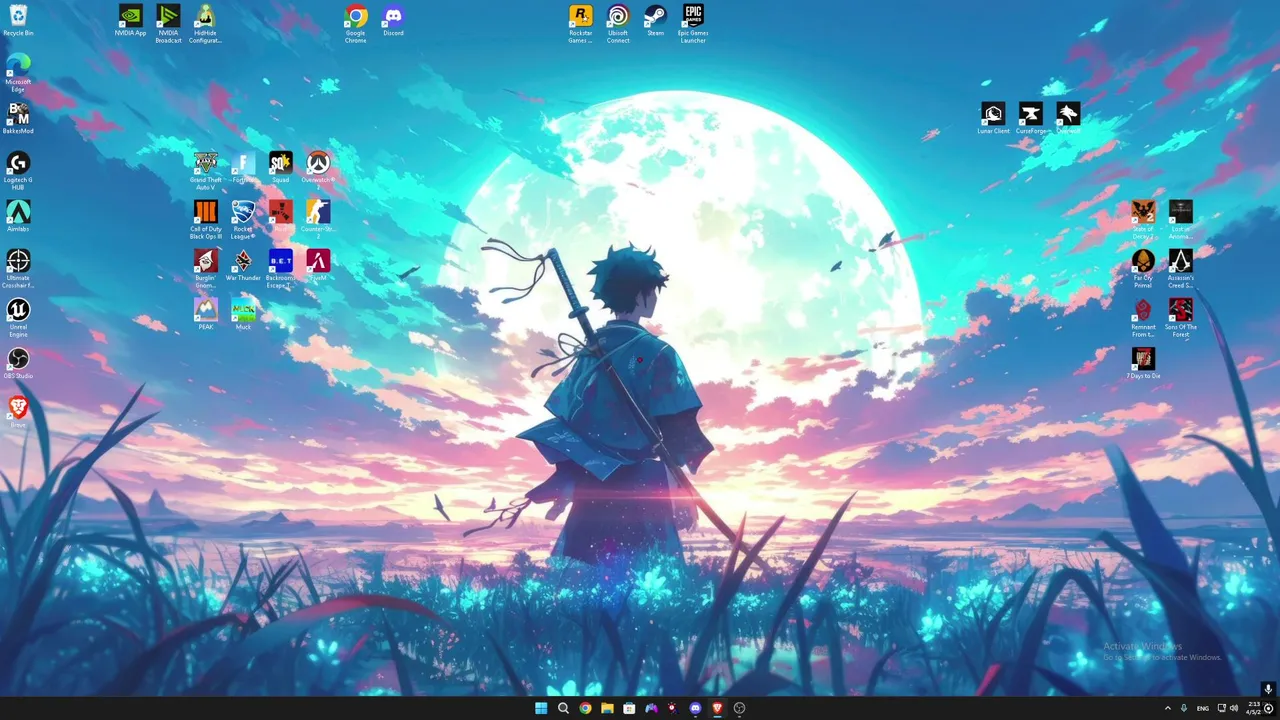The height and width of the screenshot is (720, 1280).
Task: Open the NVIDIA Broadcast shortcut
Action: pos(168,23)
